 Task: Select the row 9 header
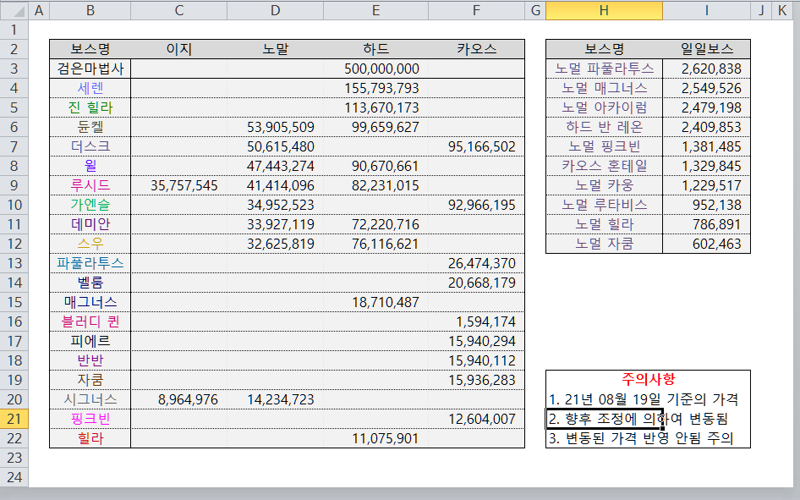14,185
